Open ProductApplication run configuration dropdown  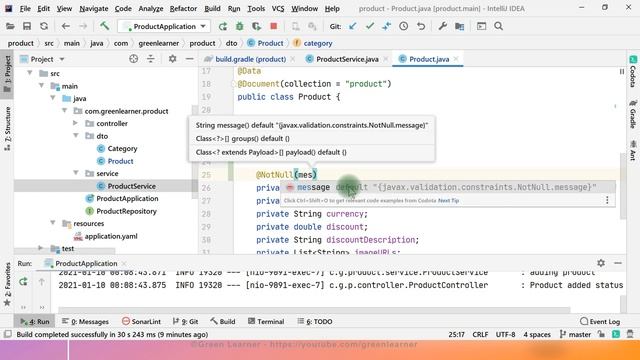click(164, 27)
